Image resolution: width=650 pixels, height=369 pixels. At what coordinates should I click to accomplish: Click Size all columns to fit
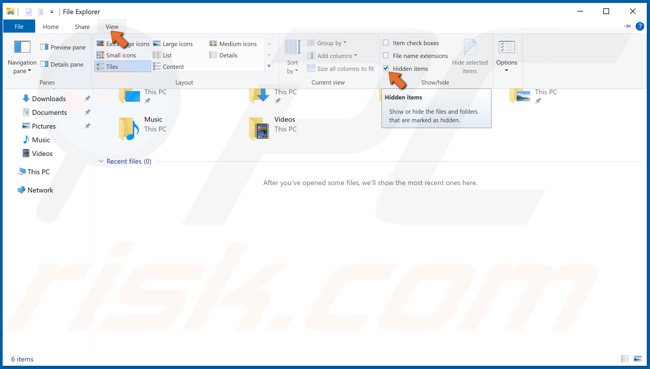point(340,68)
